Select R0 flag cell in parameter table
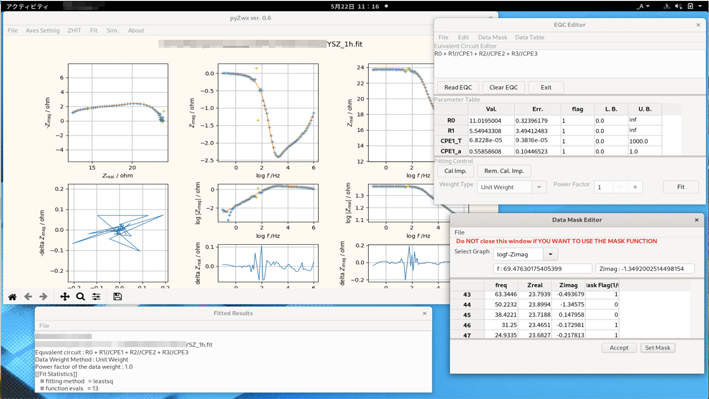Viewport: 709px width, 399px height. pyautogui.click(x=577, y=121)
